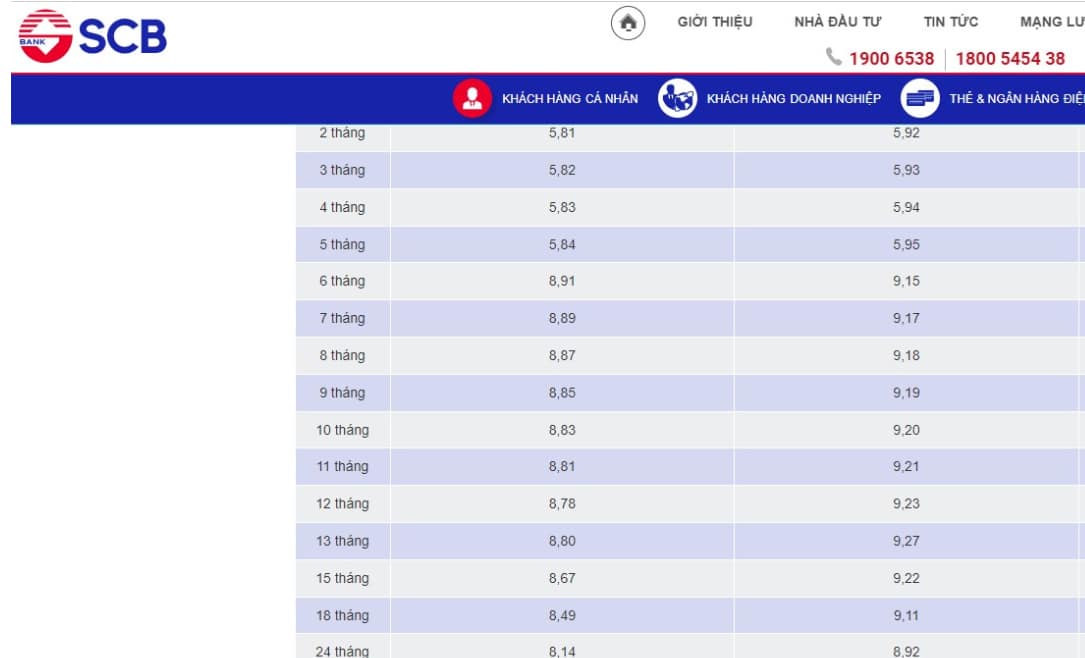Select the 9,27 rate in 13 tháng row
1085x658 pixels.
906,541
